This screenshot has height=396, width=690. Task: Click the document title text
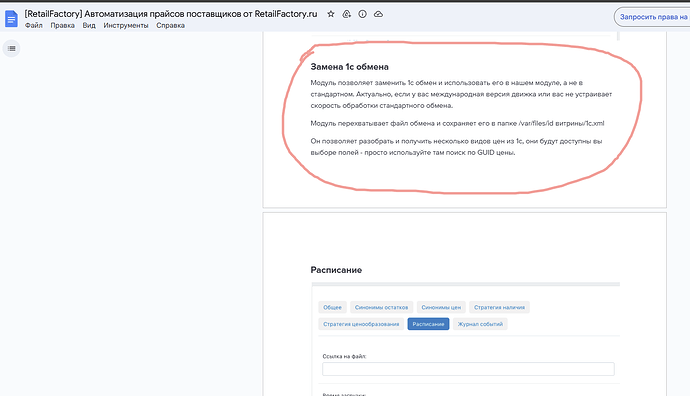click(171, 14)
